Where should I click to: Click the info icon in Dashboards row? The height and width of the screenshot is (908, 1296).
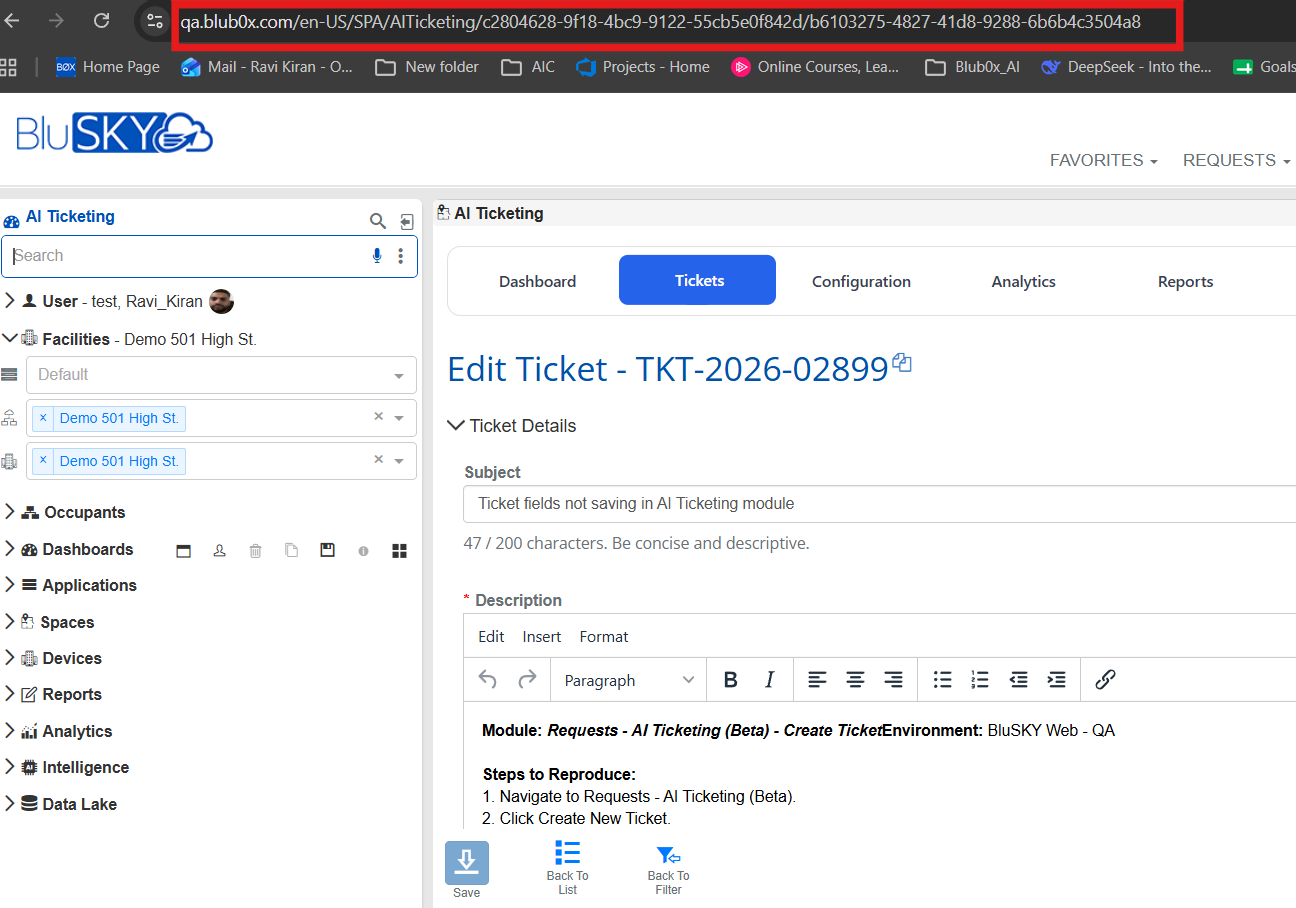coord(363,551)
